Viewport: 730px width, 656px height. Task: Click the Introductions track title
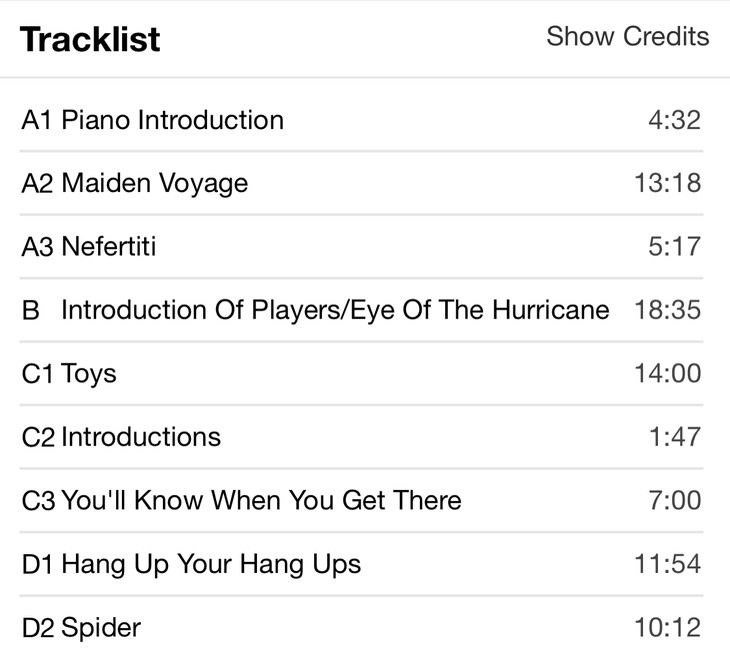point(141,437)
